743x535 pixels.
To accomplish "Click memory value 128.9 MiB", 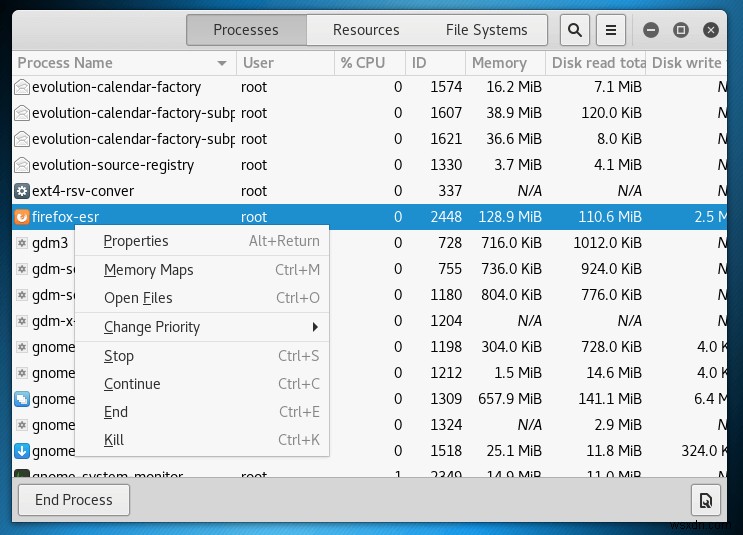I will (509, 217).
